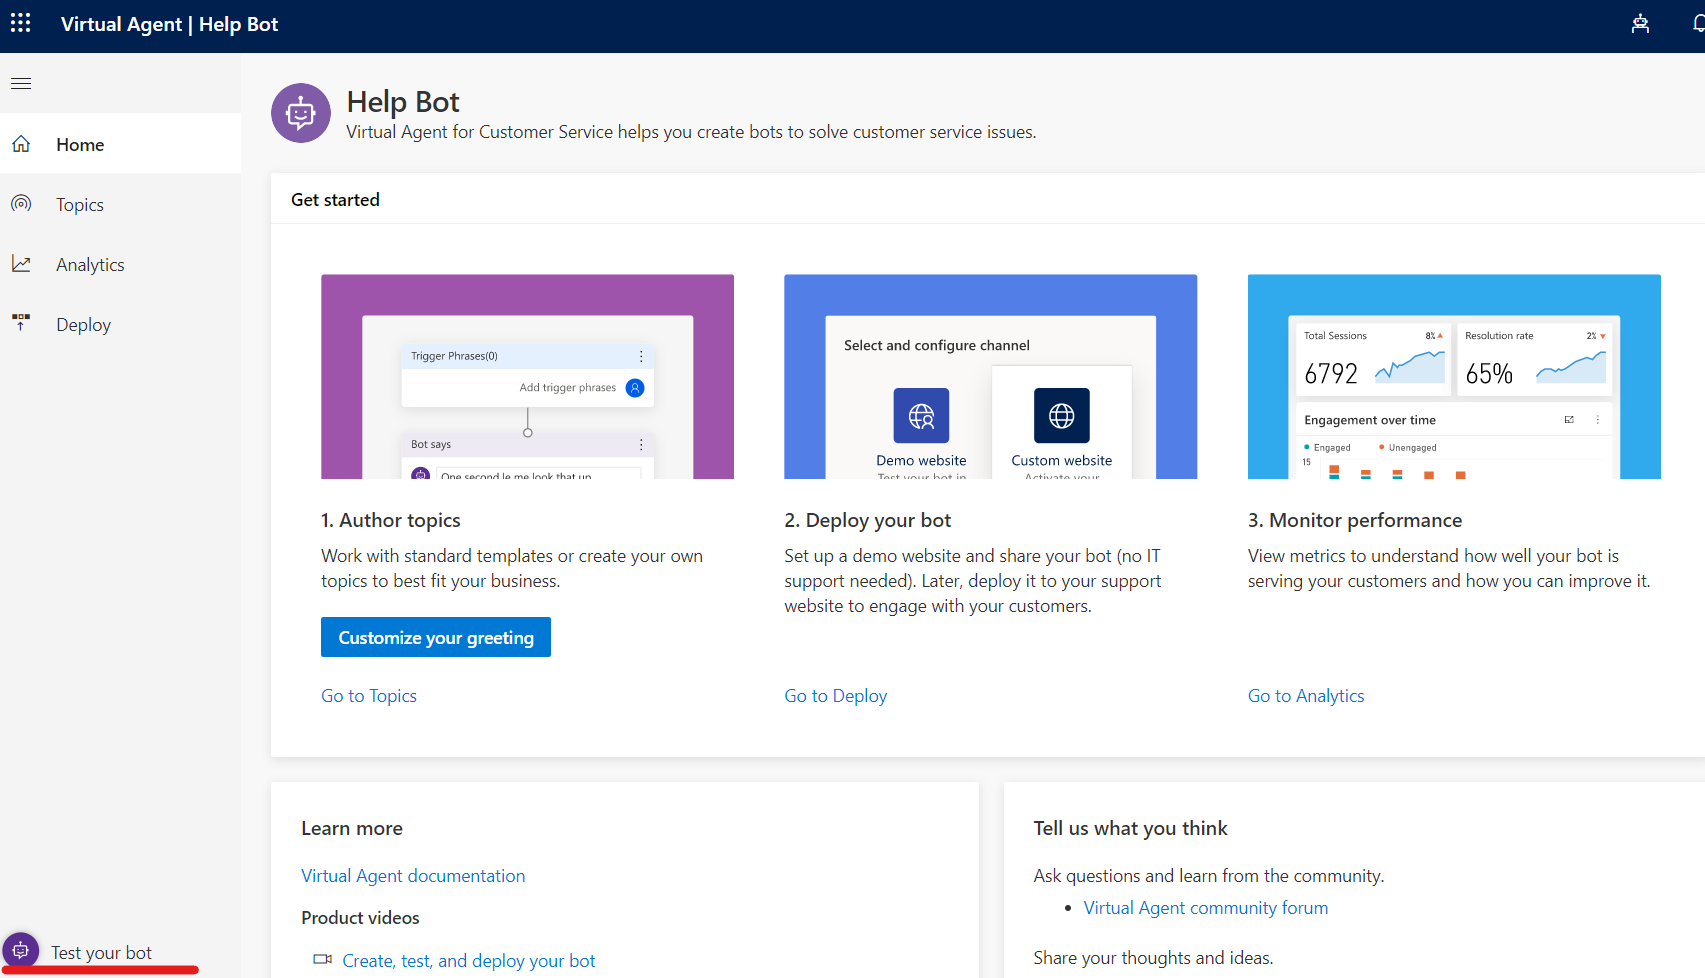Click the Customize your greeting button

click(x=436, y=637)
